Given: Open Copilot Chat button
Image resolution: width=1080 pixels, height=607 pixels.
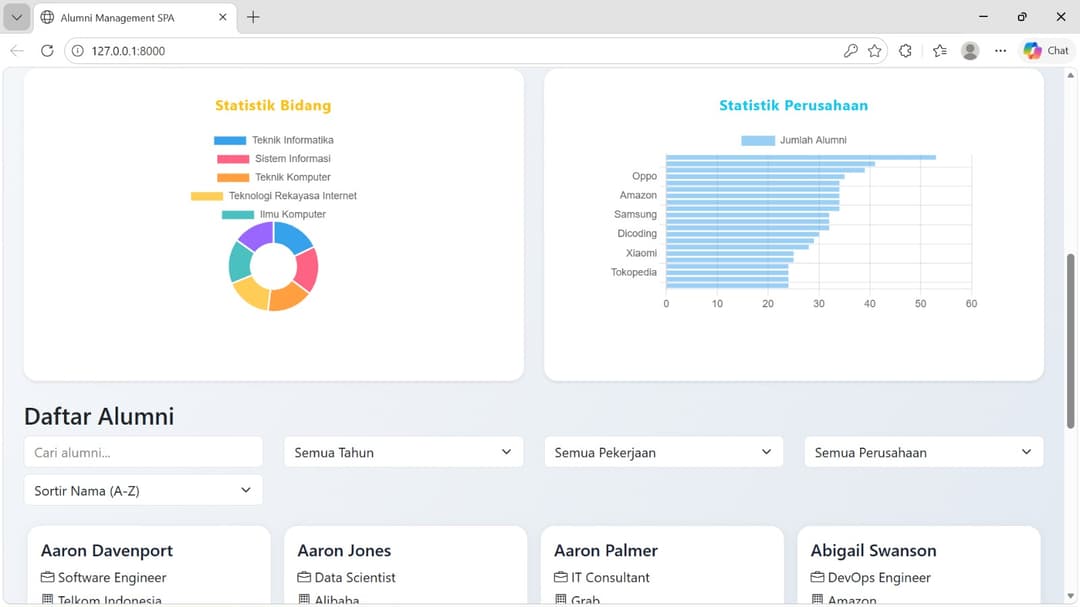Looking at the screenshot, I should click(1046, 50).
